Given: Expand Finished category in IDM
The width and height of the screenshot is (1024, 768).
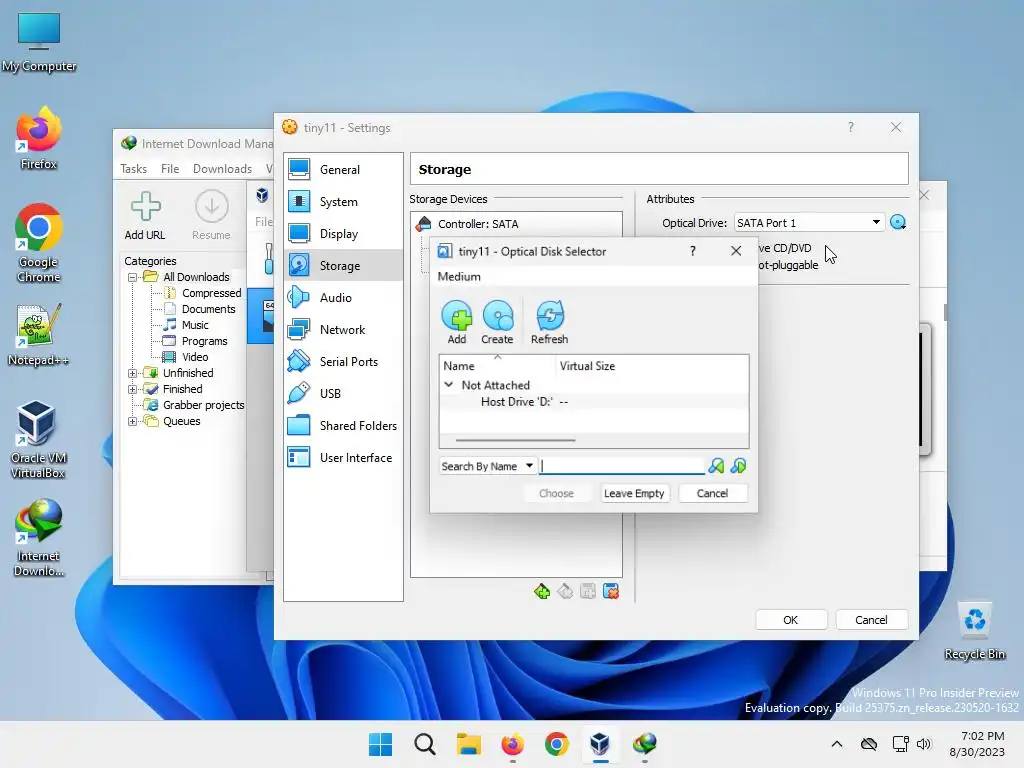Looking at the screenshot, I should (133, 389).
